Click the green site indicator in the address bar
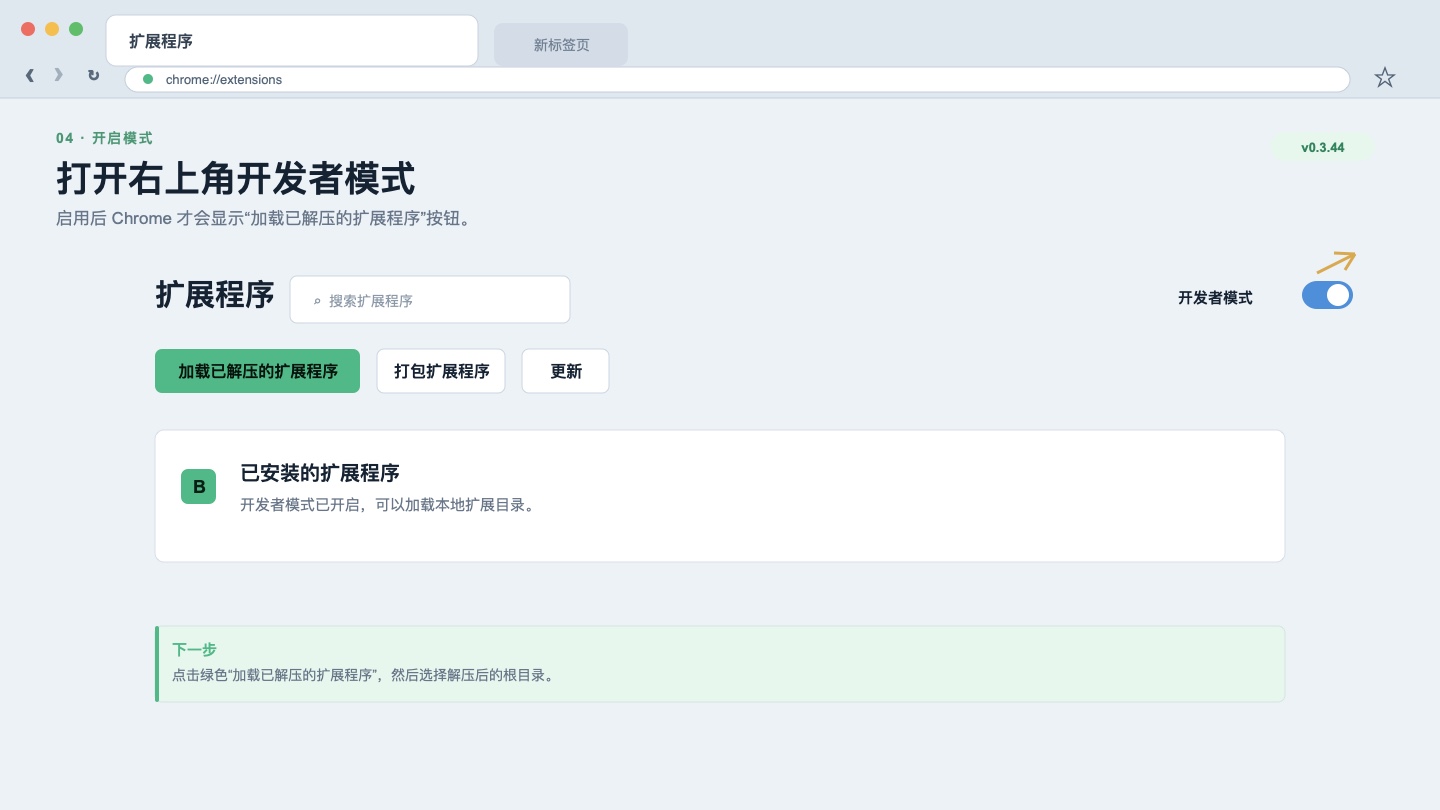1440x810 pixels. (x=148, y=79)
